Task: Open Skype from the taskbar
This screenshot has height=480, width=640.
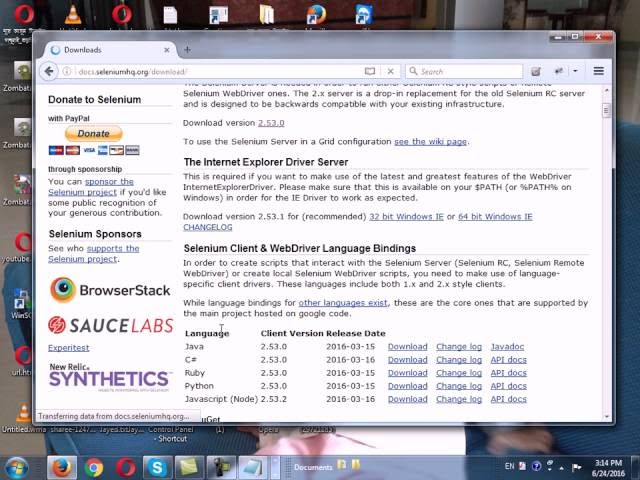Action: tap(157, 468)
